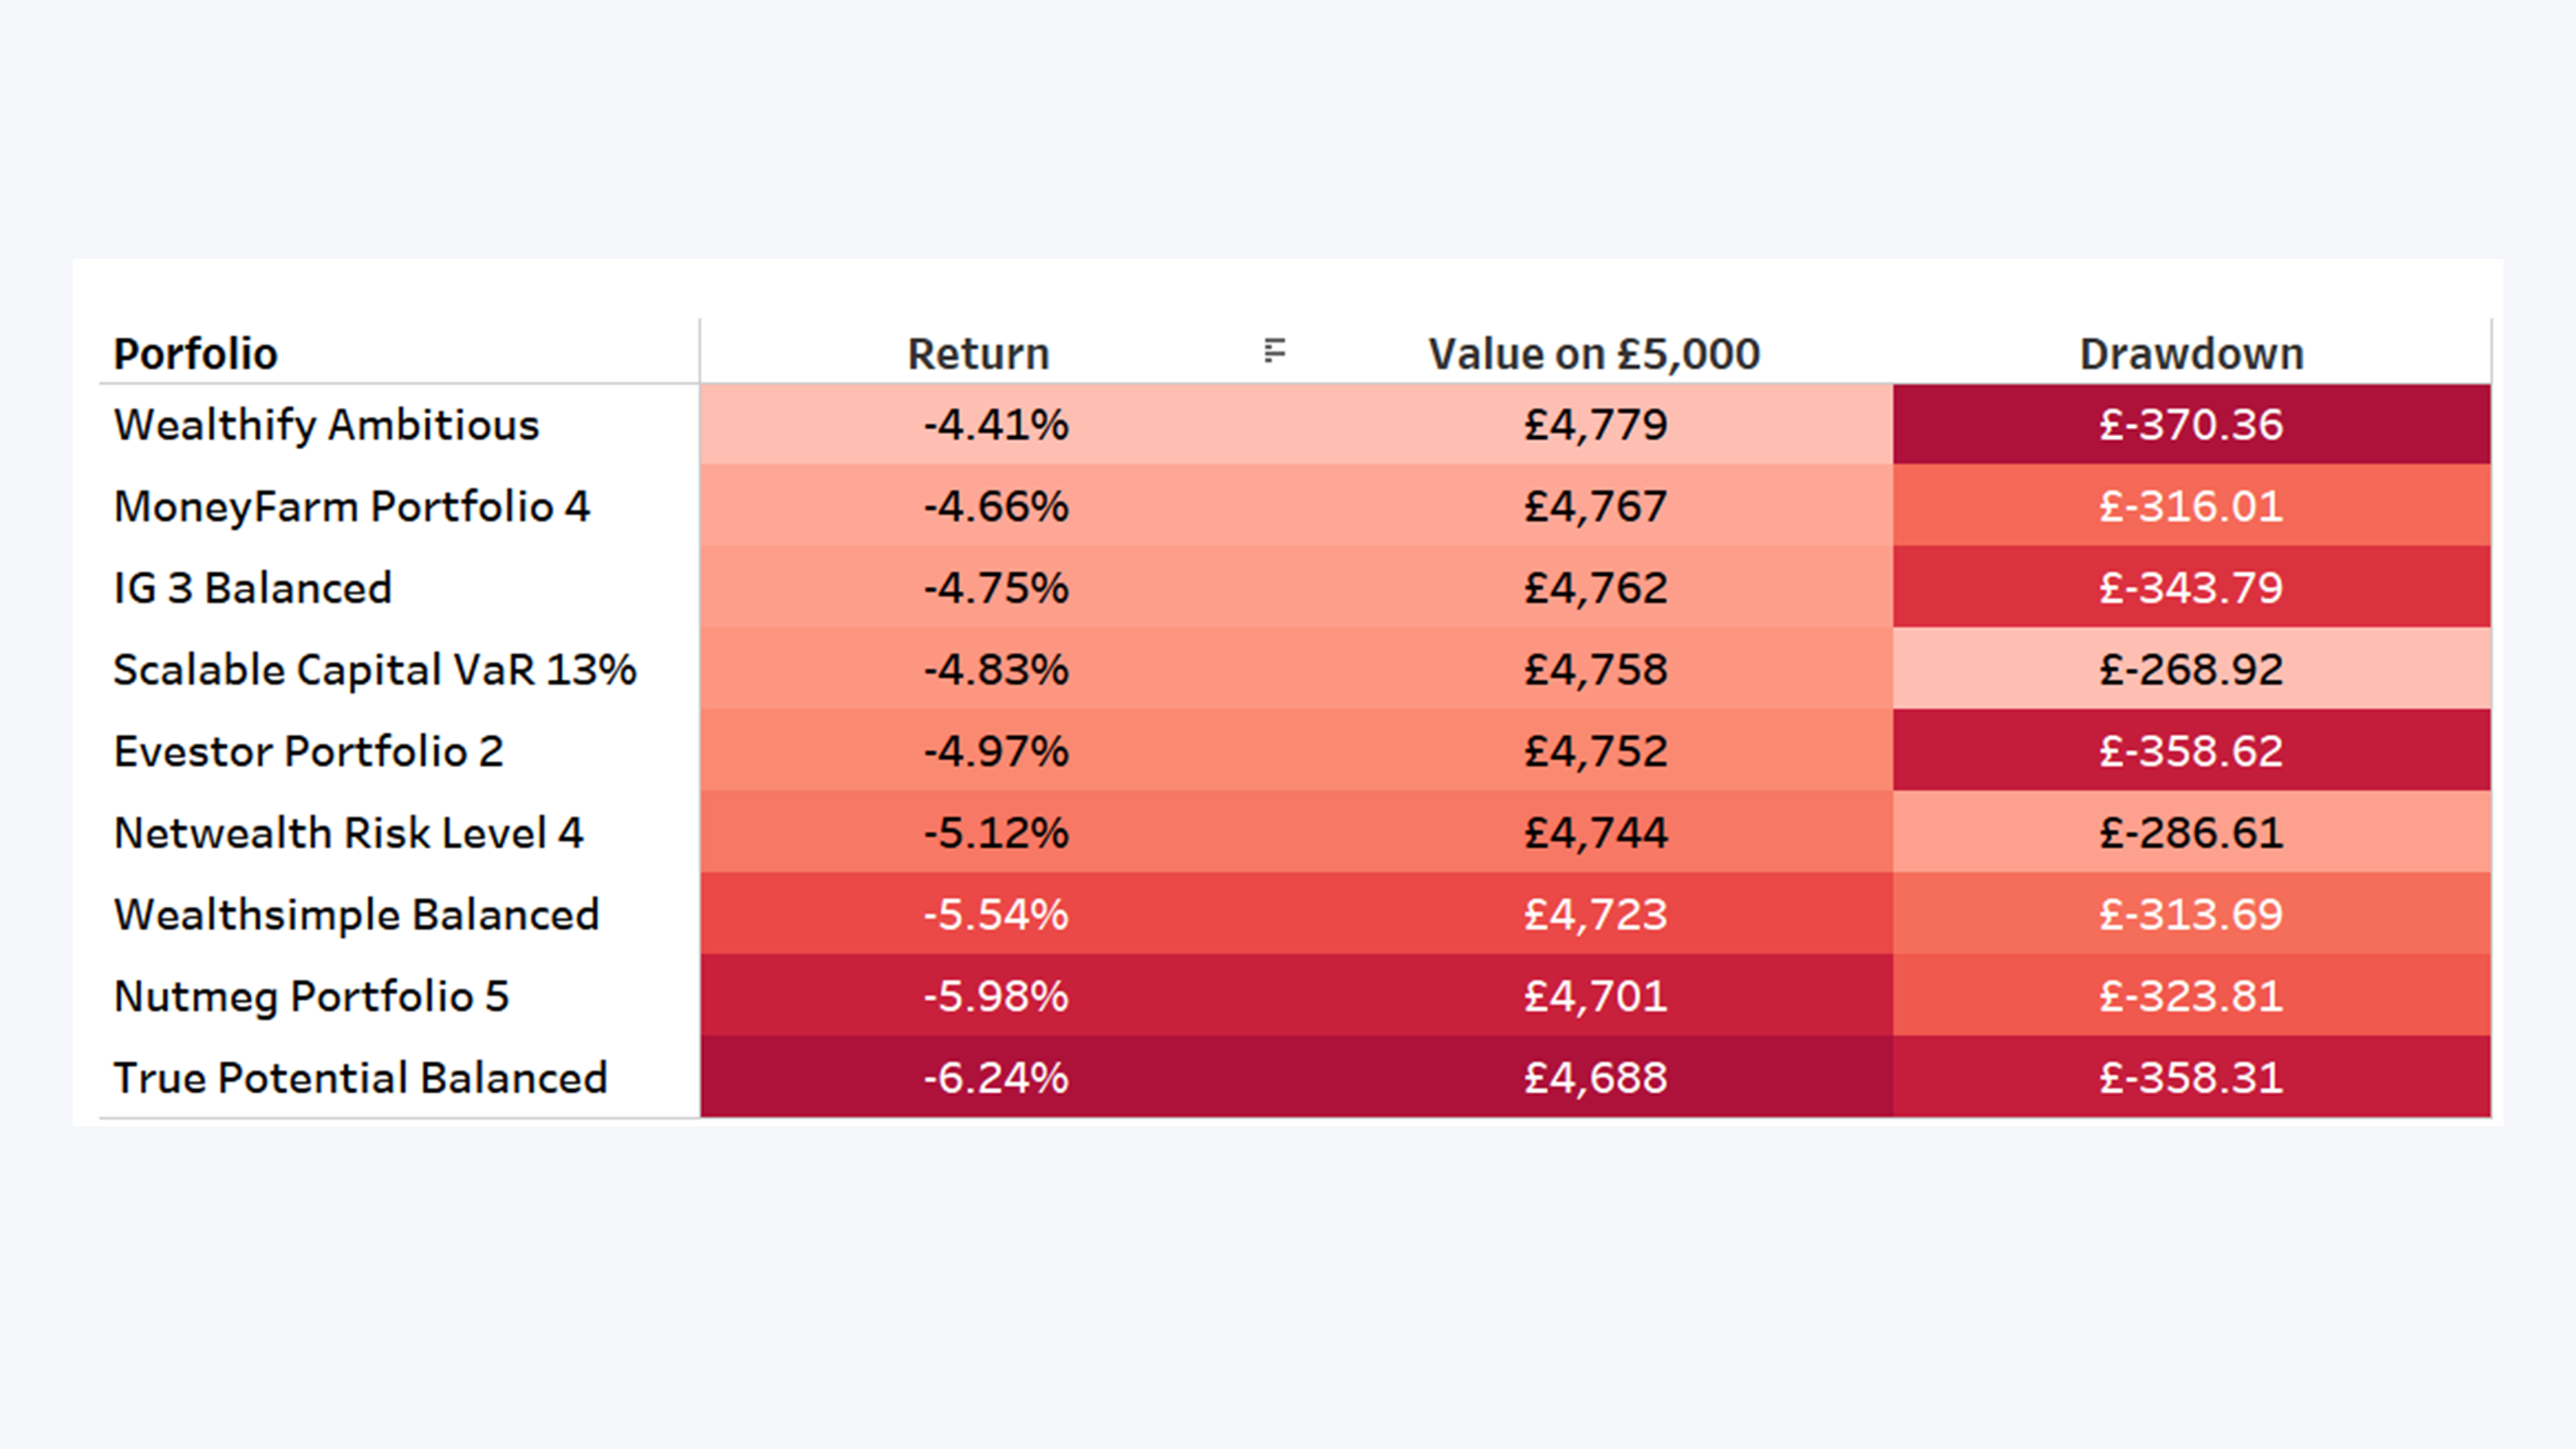This screenshot has width=2576, height=1449.
Task: Click the -5.54% return cell
Action: click(x=996, y=914)
